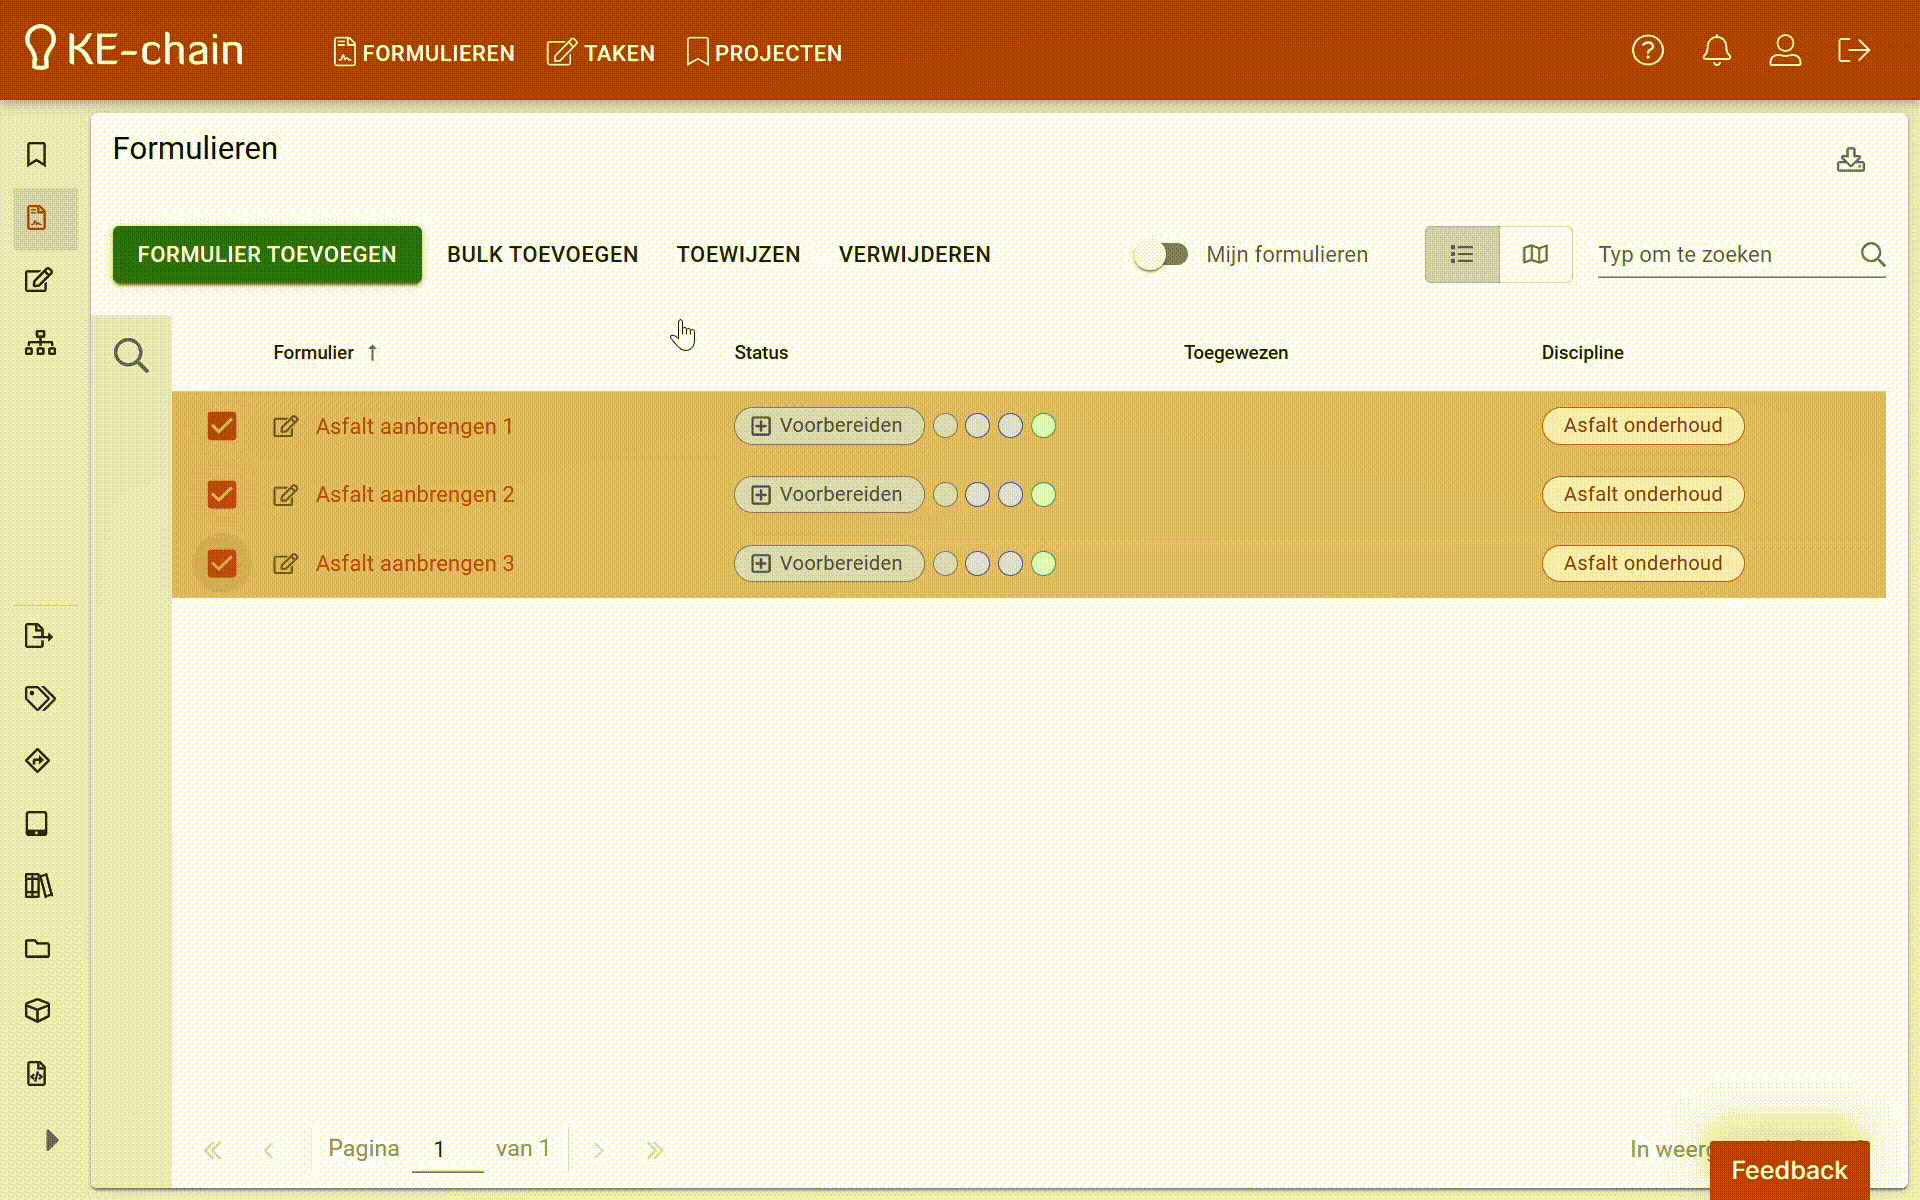Open the user profile icon
1920x1200 pixels.
tap(1785, 50)
